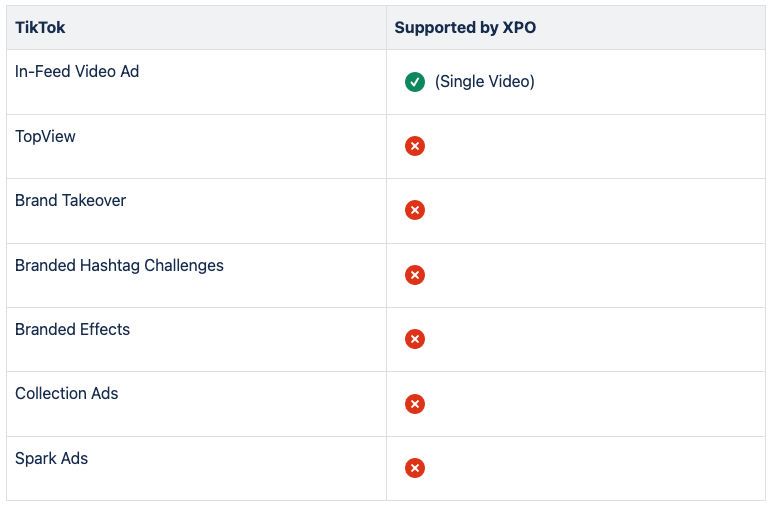
Task: Click the red cross icon for Brand Takeover
Action: (415, 210)
